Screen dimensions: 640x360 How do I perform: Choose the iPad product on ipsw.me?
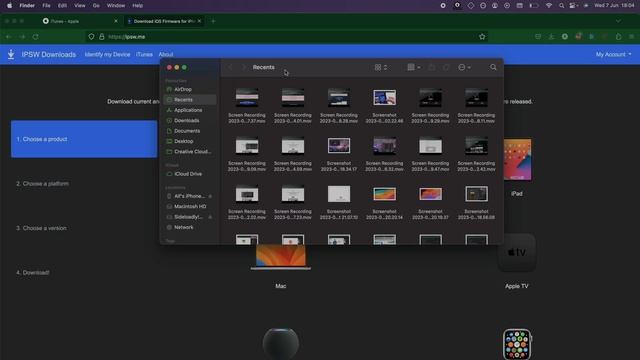(517, 167)
